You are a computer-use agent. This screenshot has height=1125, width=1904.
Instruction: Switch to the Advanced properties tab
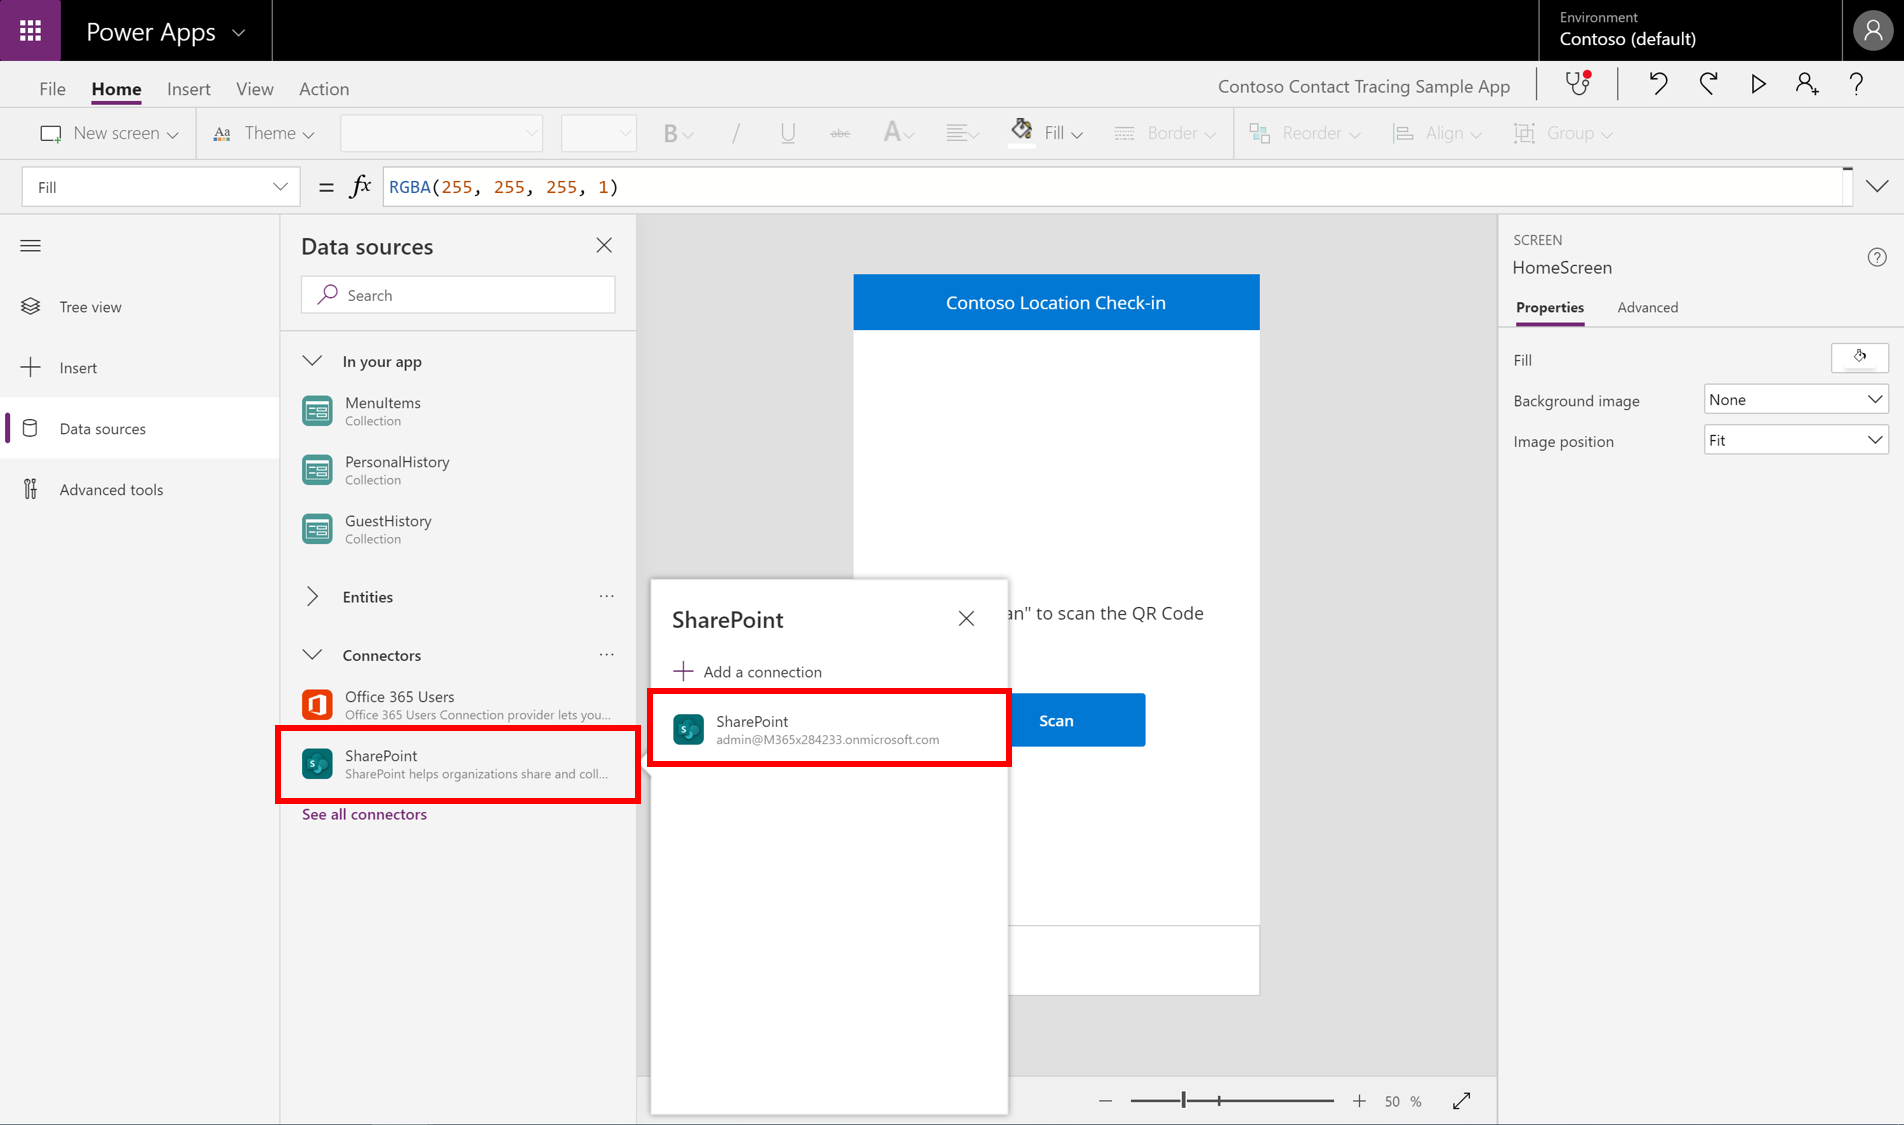click(x=1648, y=307)
